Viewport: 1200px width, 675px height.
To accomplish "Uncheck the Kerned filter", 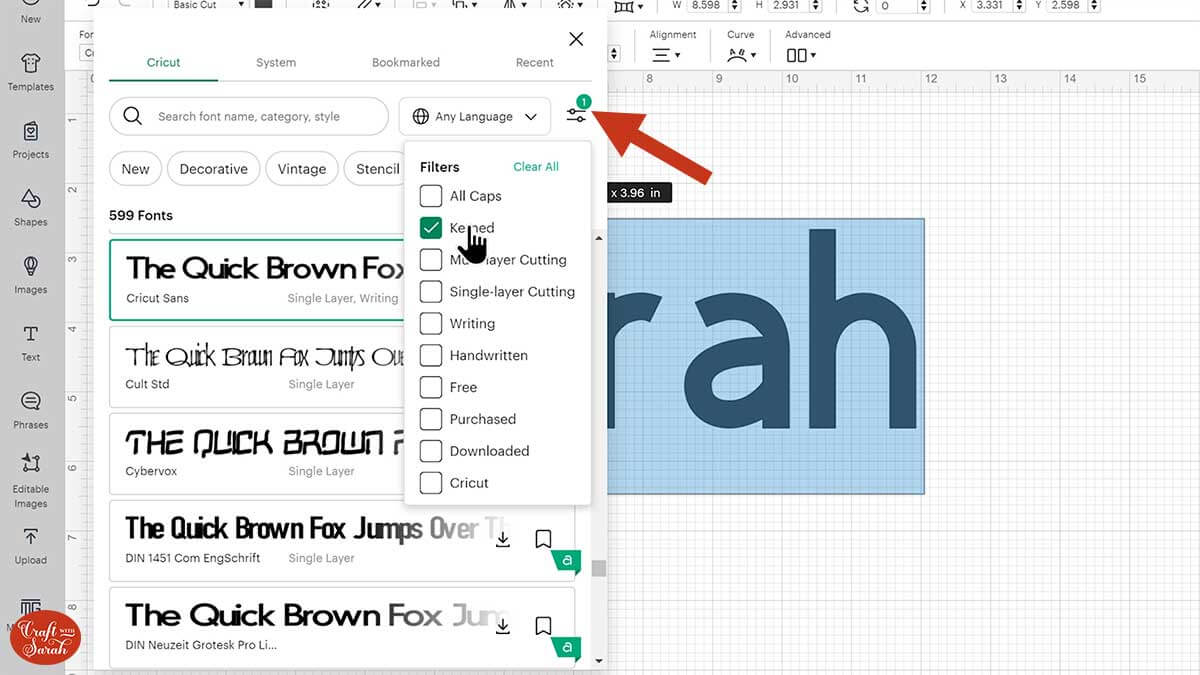I will [431, 228].
